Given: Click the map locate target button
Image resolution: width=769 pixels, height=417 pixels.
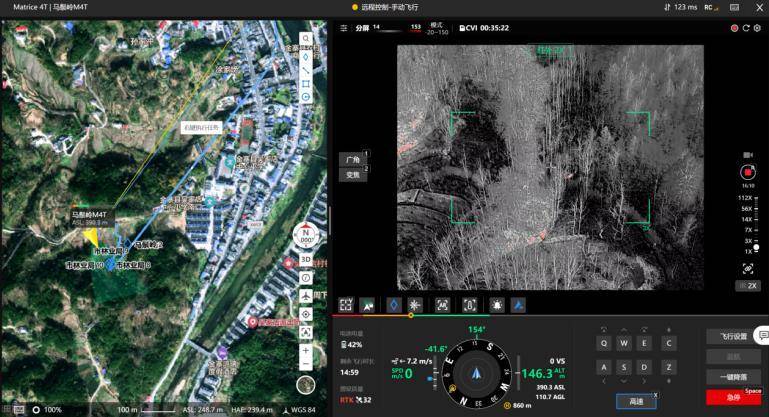Looking at the screenshot, I should tap(306, 314).
